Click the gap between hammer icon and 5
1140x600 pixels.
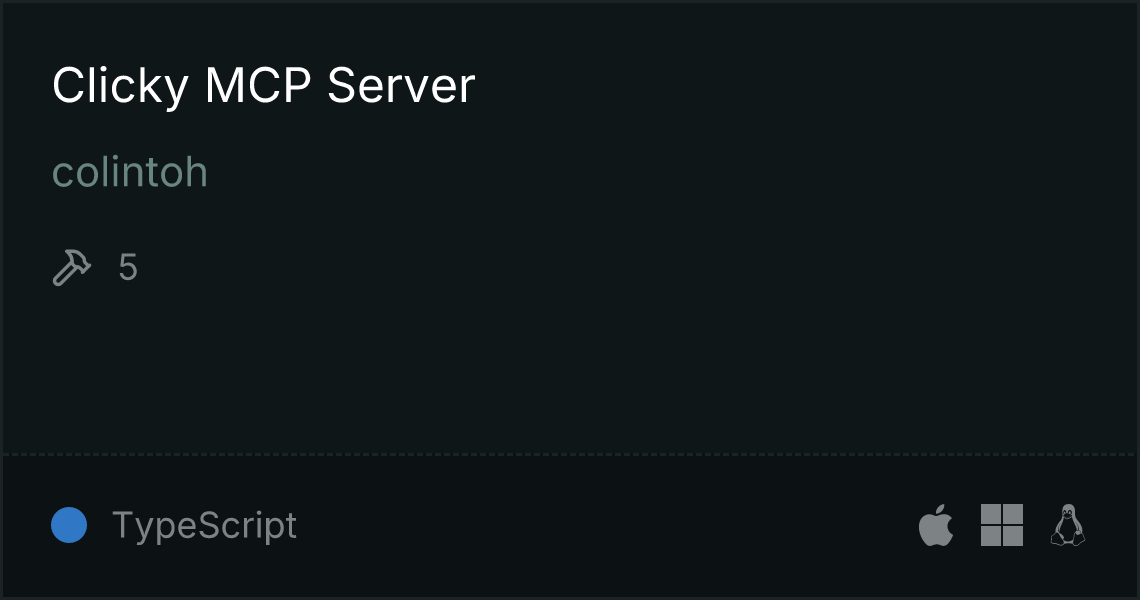point(105,268)
